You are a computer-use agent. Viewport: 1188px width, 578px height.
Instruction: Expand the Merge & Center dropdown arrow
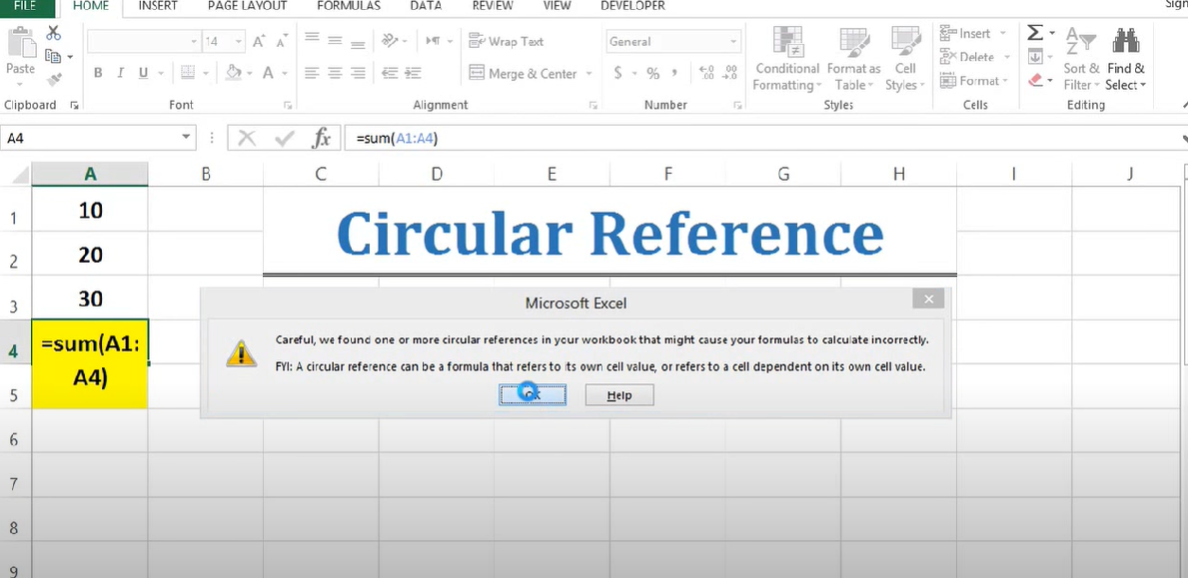589,74
